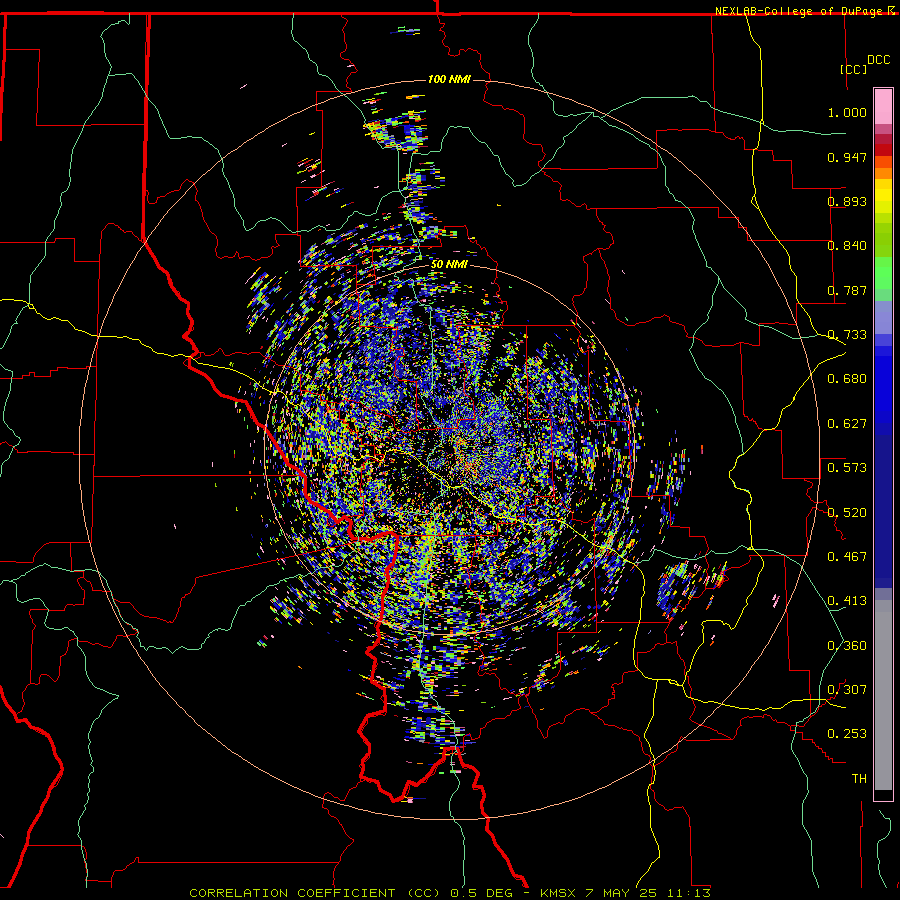Click the 0.253 legend value

(847, 734)
